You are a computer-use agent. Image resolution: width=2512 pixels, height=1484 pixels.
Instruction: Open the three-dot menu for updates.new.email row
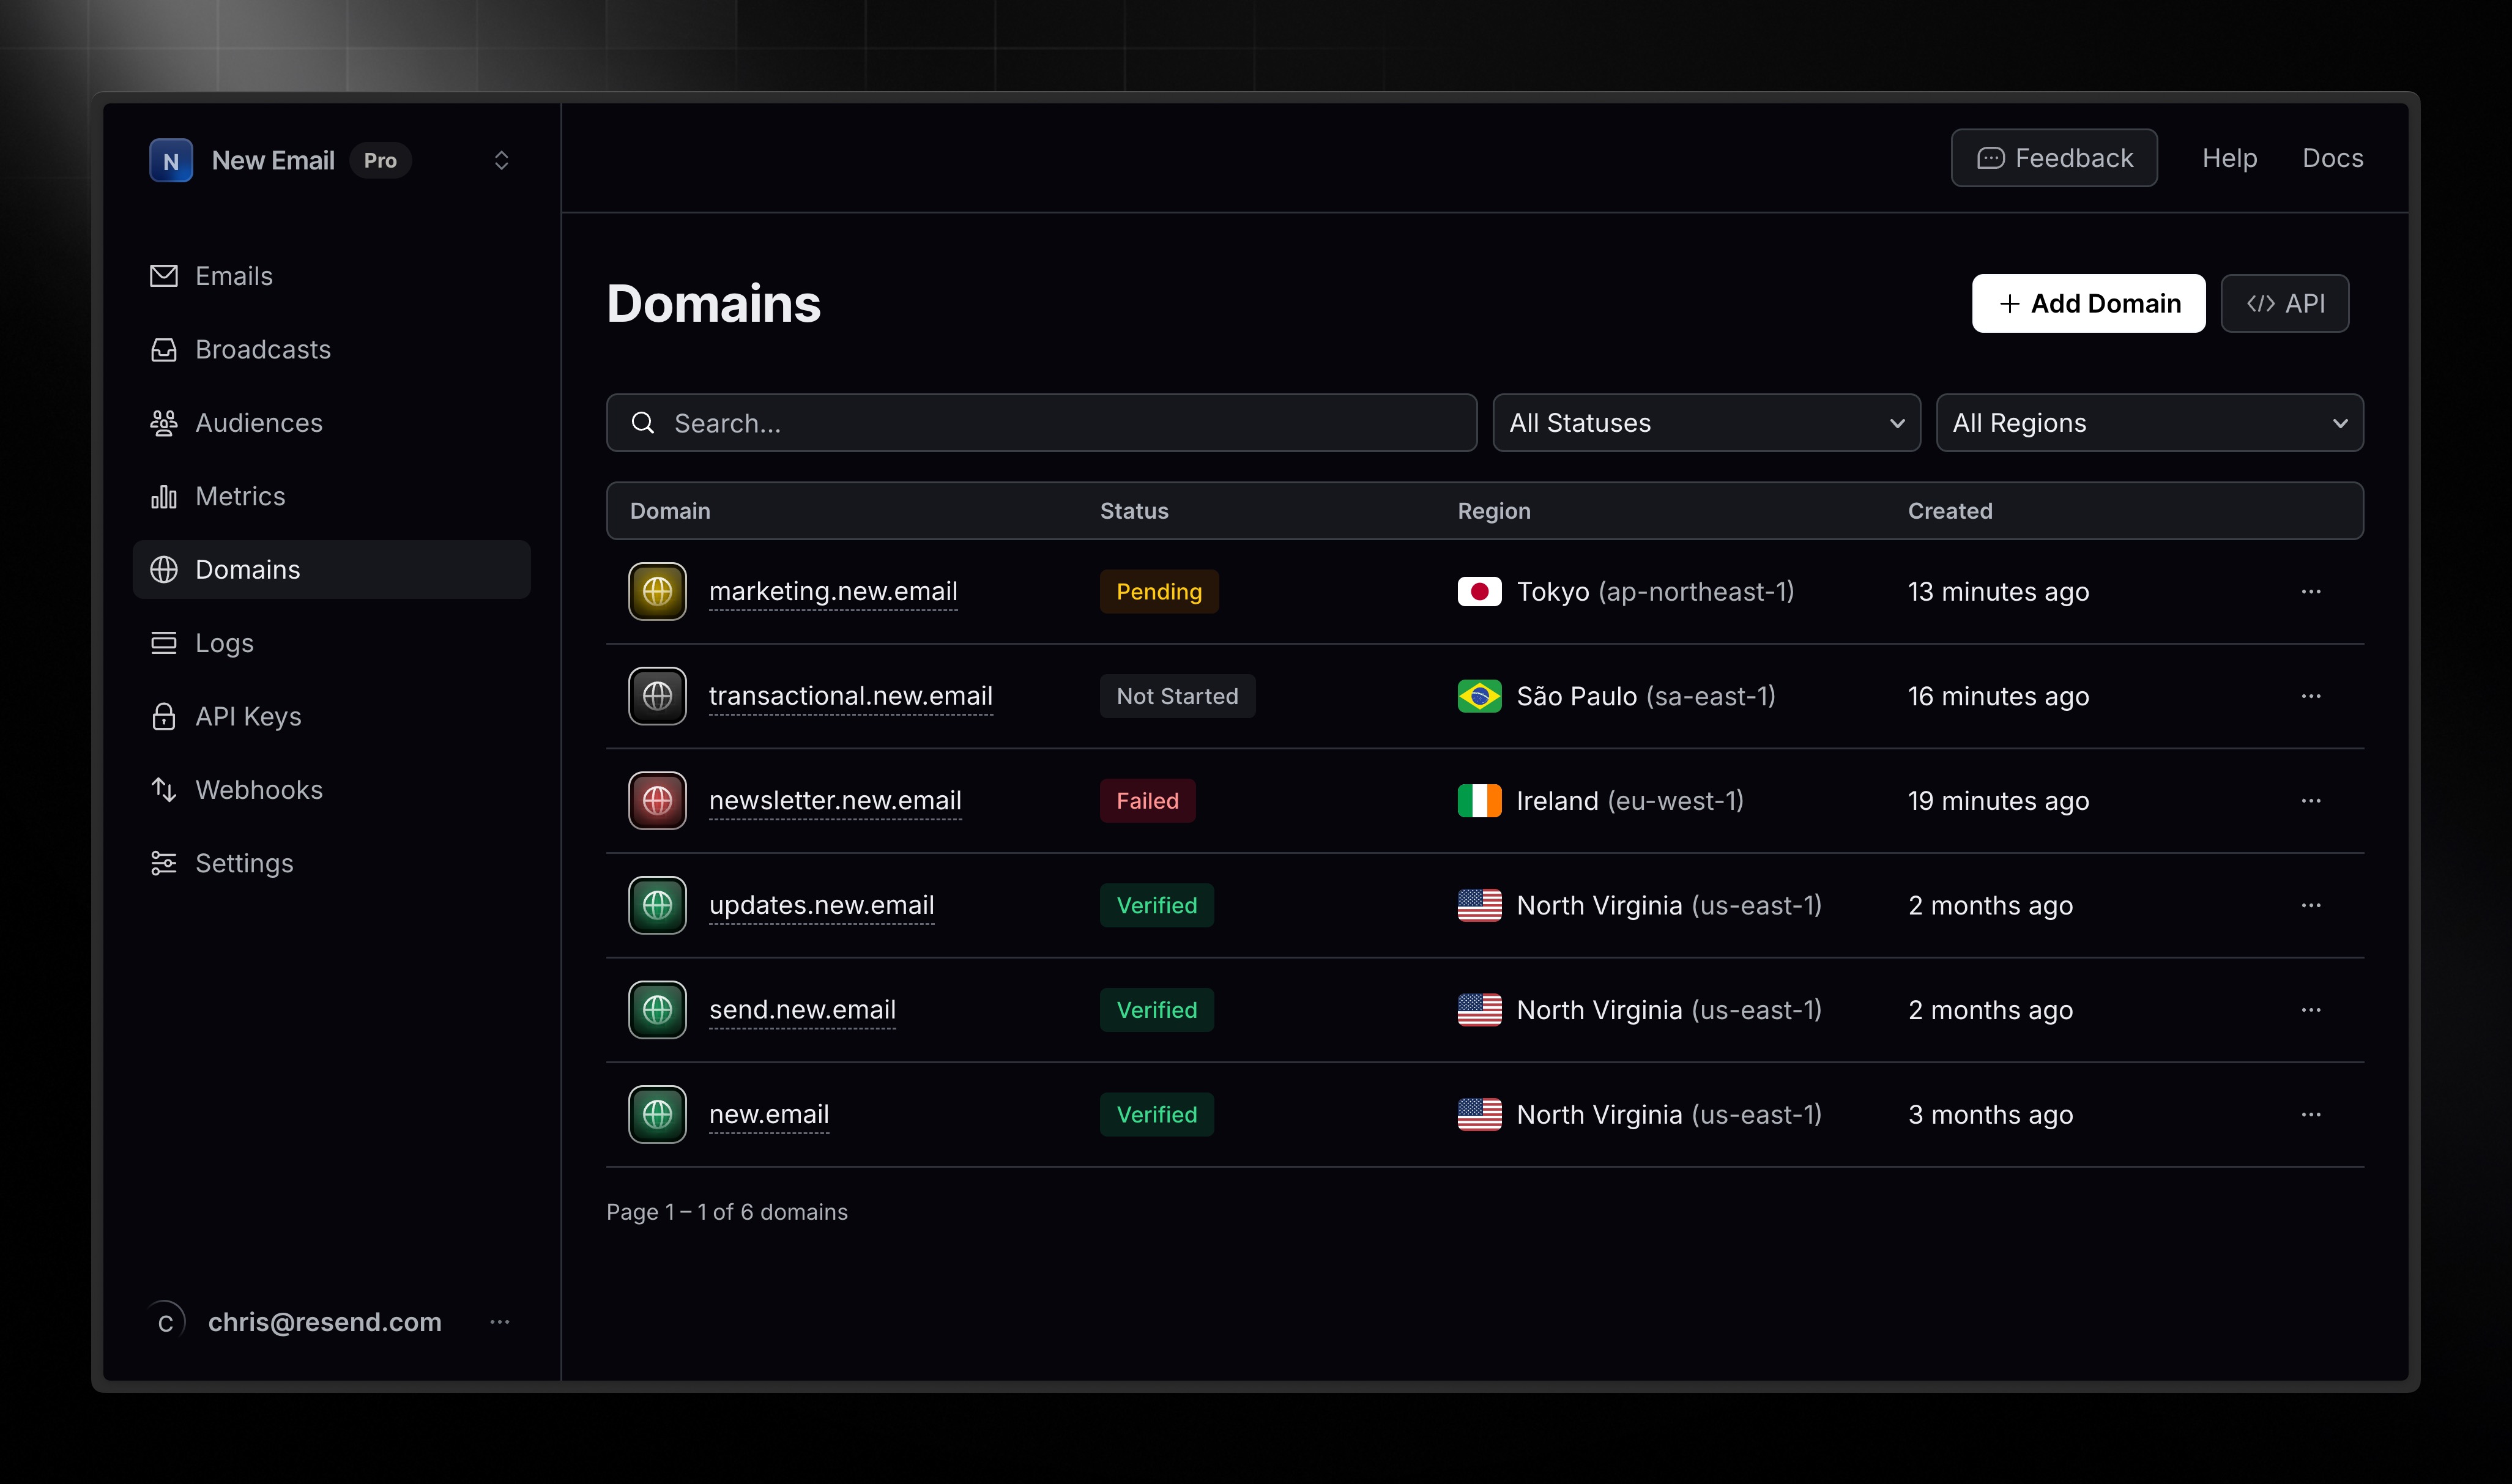coord(2310,905)
